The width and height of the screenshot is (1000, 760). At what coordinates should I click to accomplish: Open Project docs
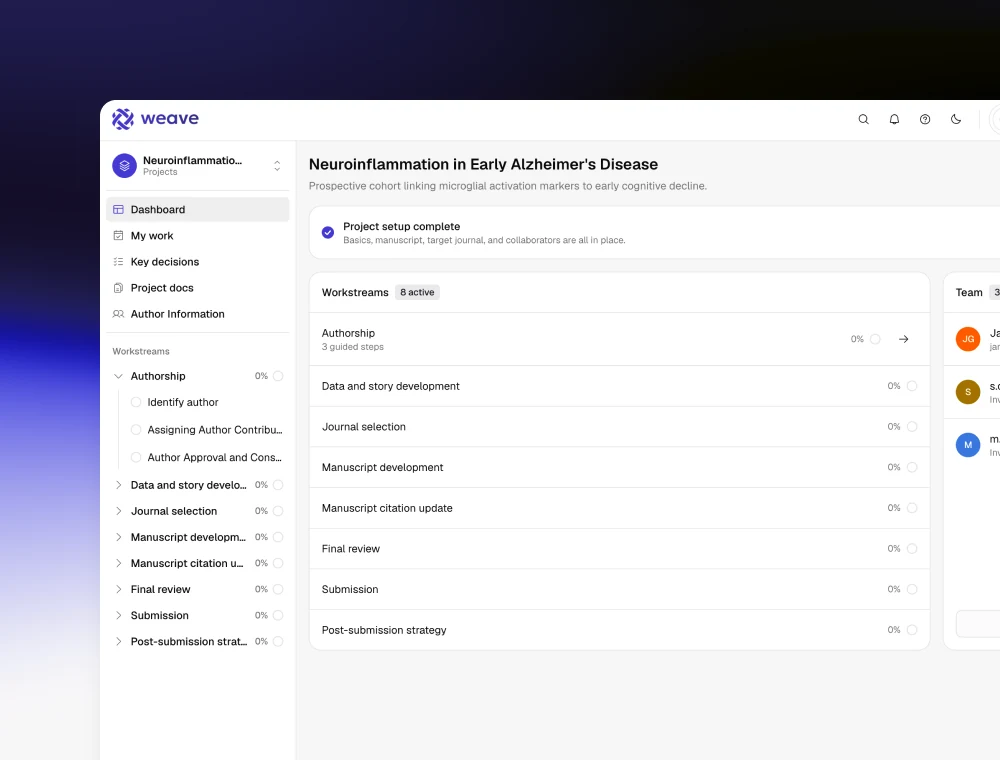pyautogui.click(x=198, y=288)
